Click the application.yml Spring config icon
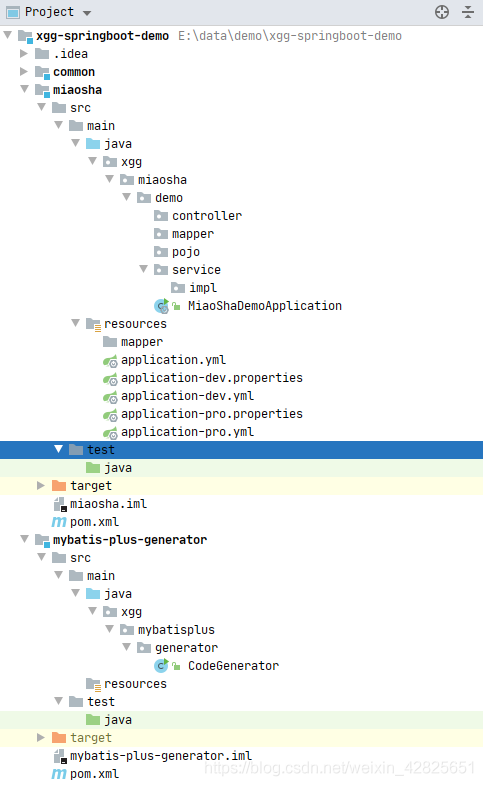483x786 pixels. [110, 360]
